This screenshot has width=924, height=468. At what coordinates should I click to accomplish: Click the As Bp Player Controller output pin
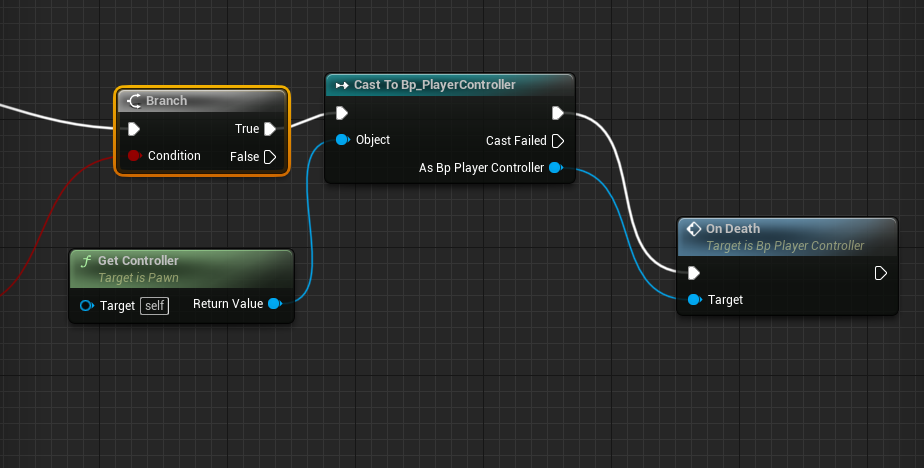pyautogui.click(x=556, y=168)
